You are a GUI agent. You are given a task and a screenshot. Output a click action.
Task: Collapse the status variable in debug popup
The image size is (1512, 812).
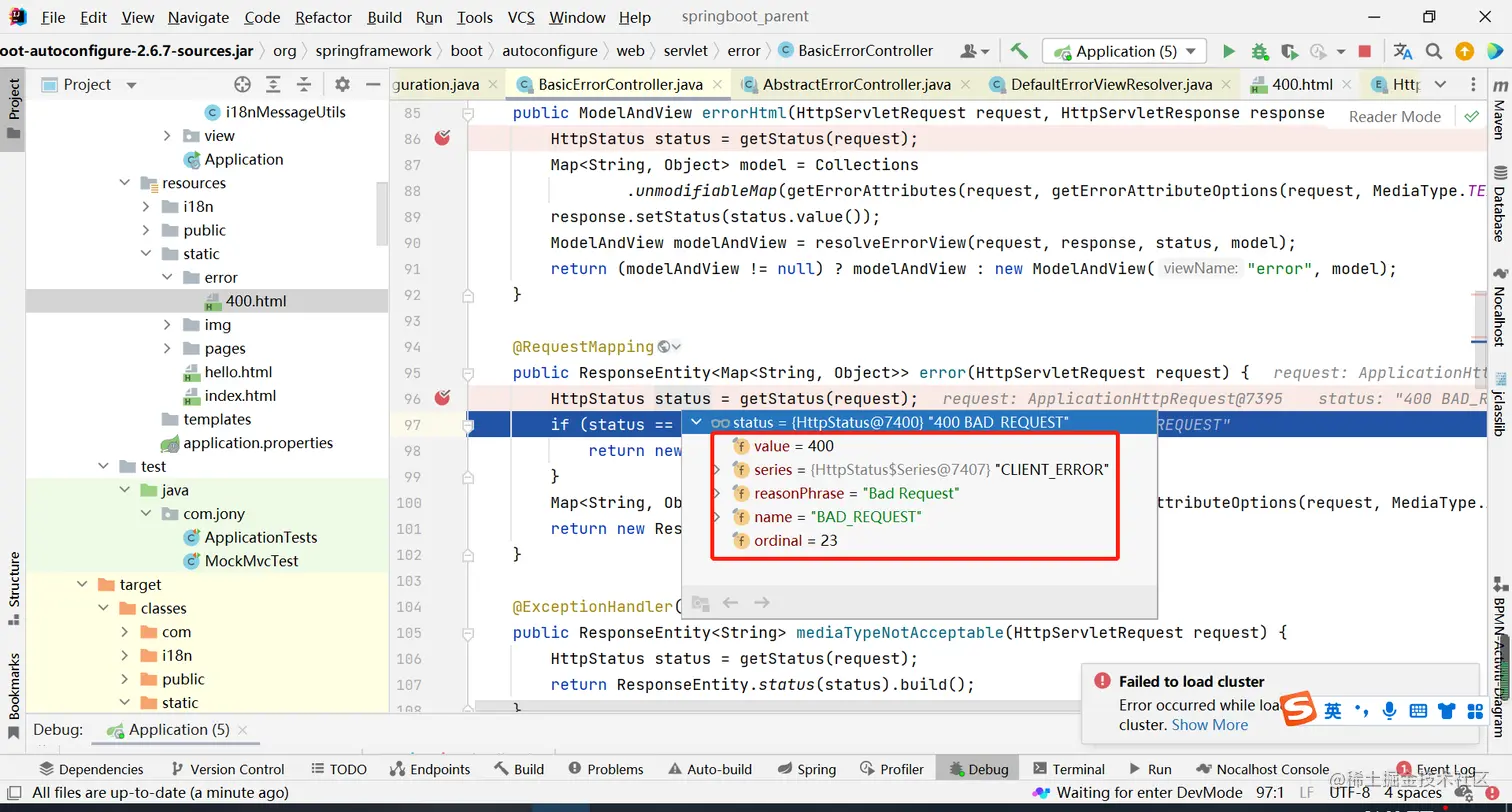(x=697, y=422)
